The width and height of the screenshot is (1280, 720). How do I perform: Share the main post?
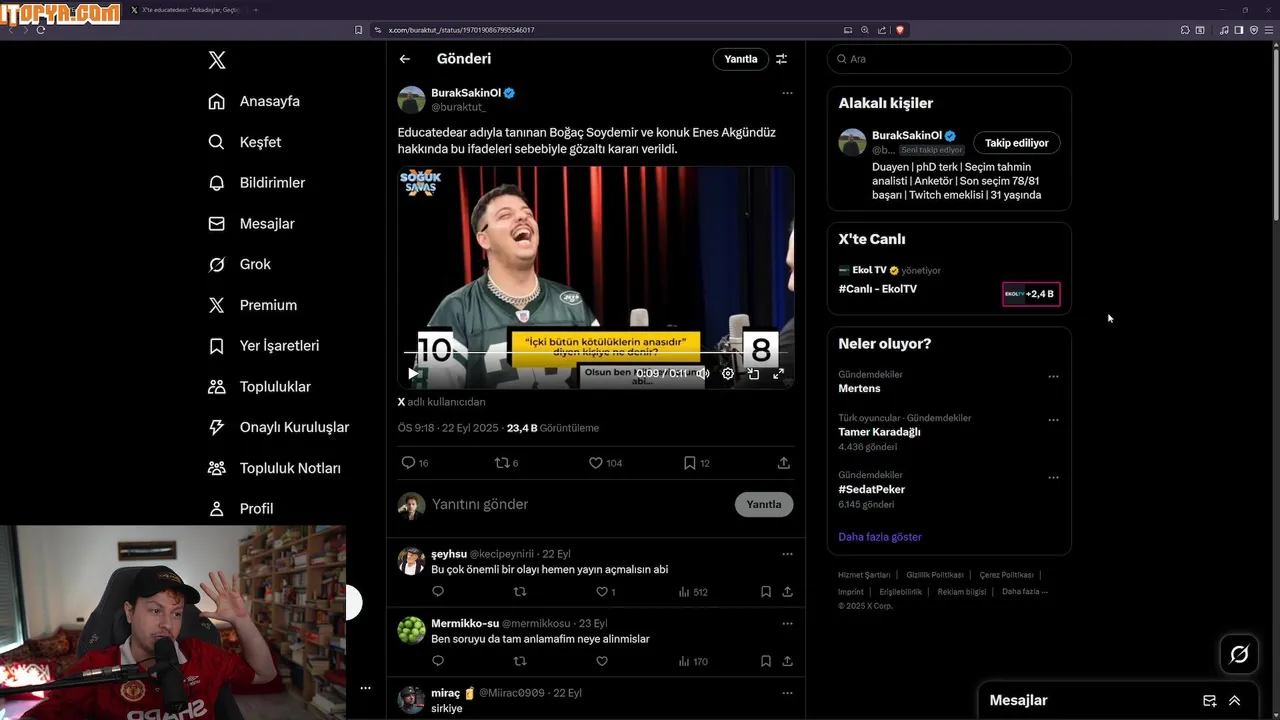tap(784, 463)
